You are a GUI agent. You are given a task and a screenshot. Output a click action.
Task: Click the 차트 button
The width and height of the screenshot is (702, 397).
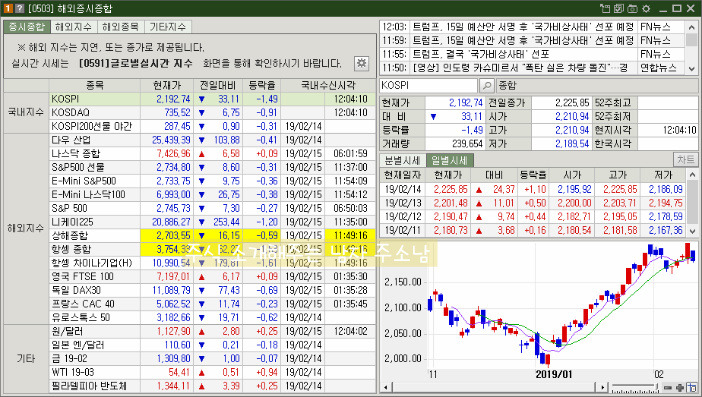click(x=685, y=160)
